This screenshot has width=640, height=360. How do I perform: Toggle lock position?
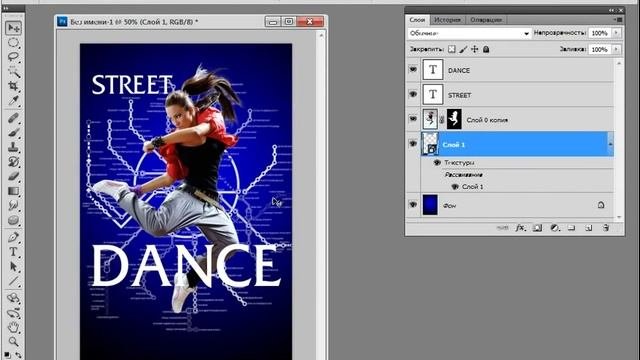(474, 49)
